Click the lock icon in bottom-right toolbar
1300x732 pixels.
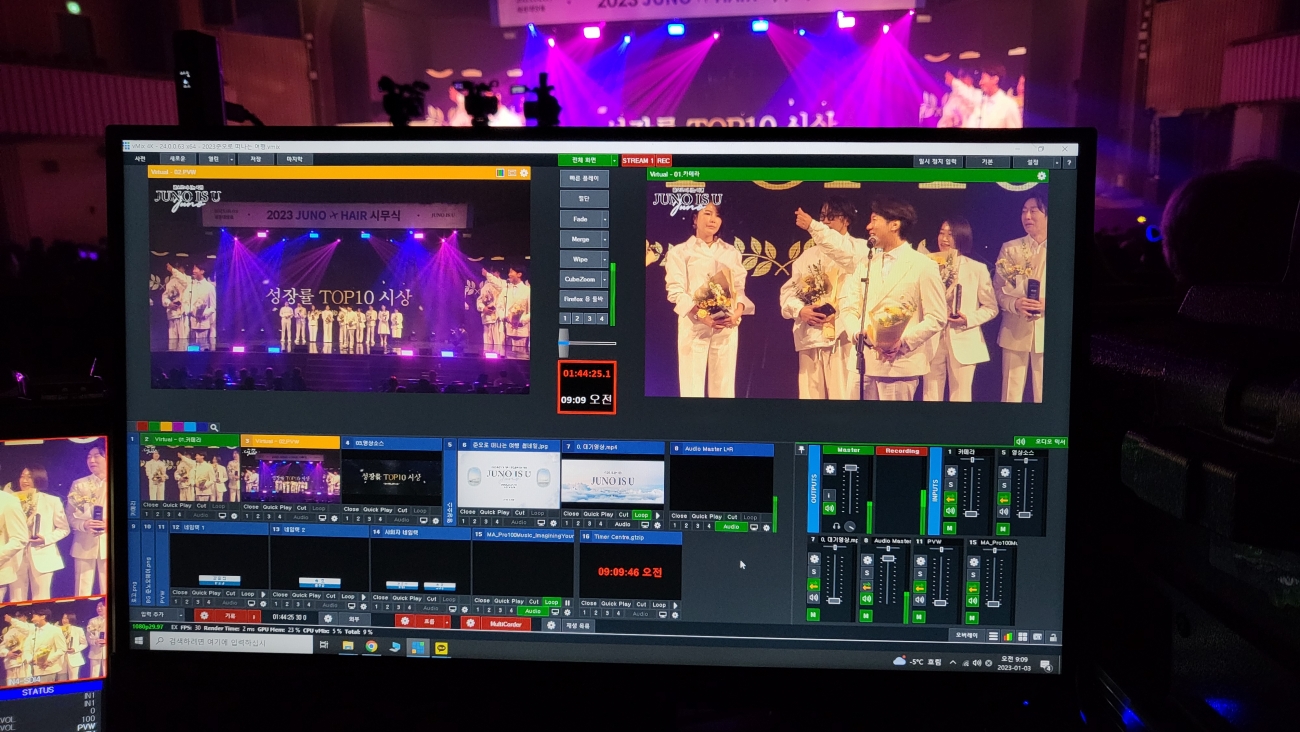1053,637
